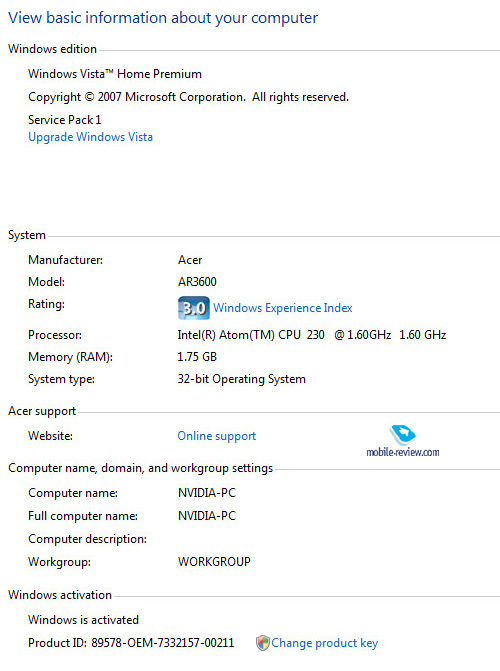This screenshot has height=671, width=500.
Task: Click the Windows Vista Home Premium edition text
Action: (115, 74)
